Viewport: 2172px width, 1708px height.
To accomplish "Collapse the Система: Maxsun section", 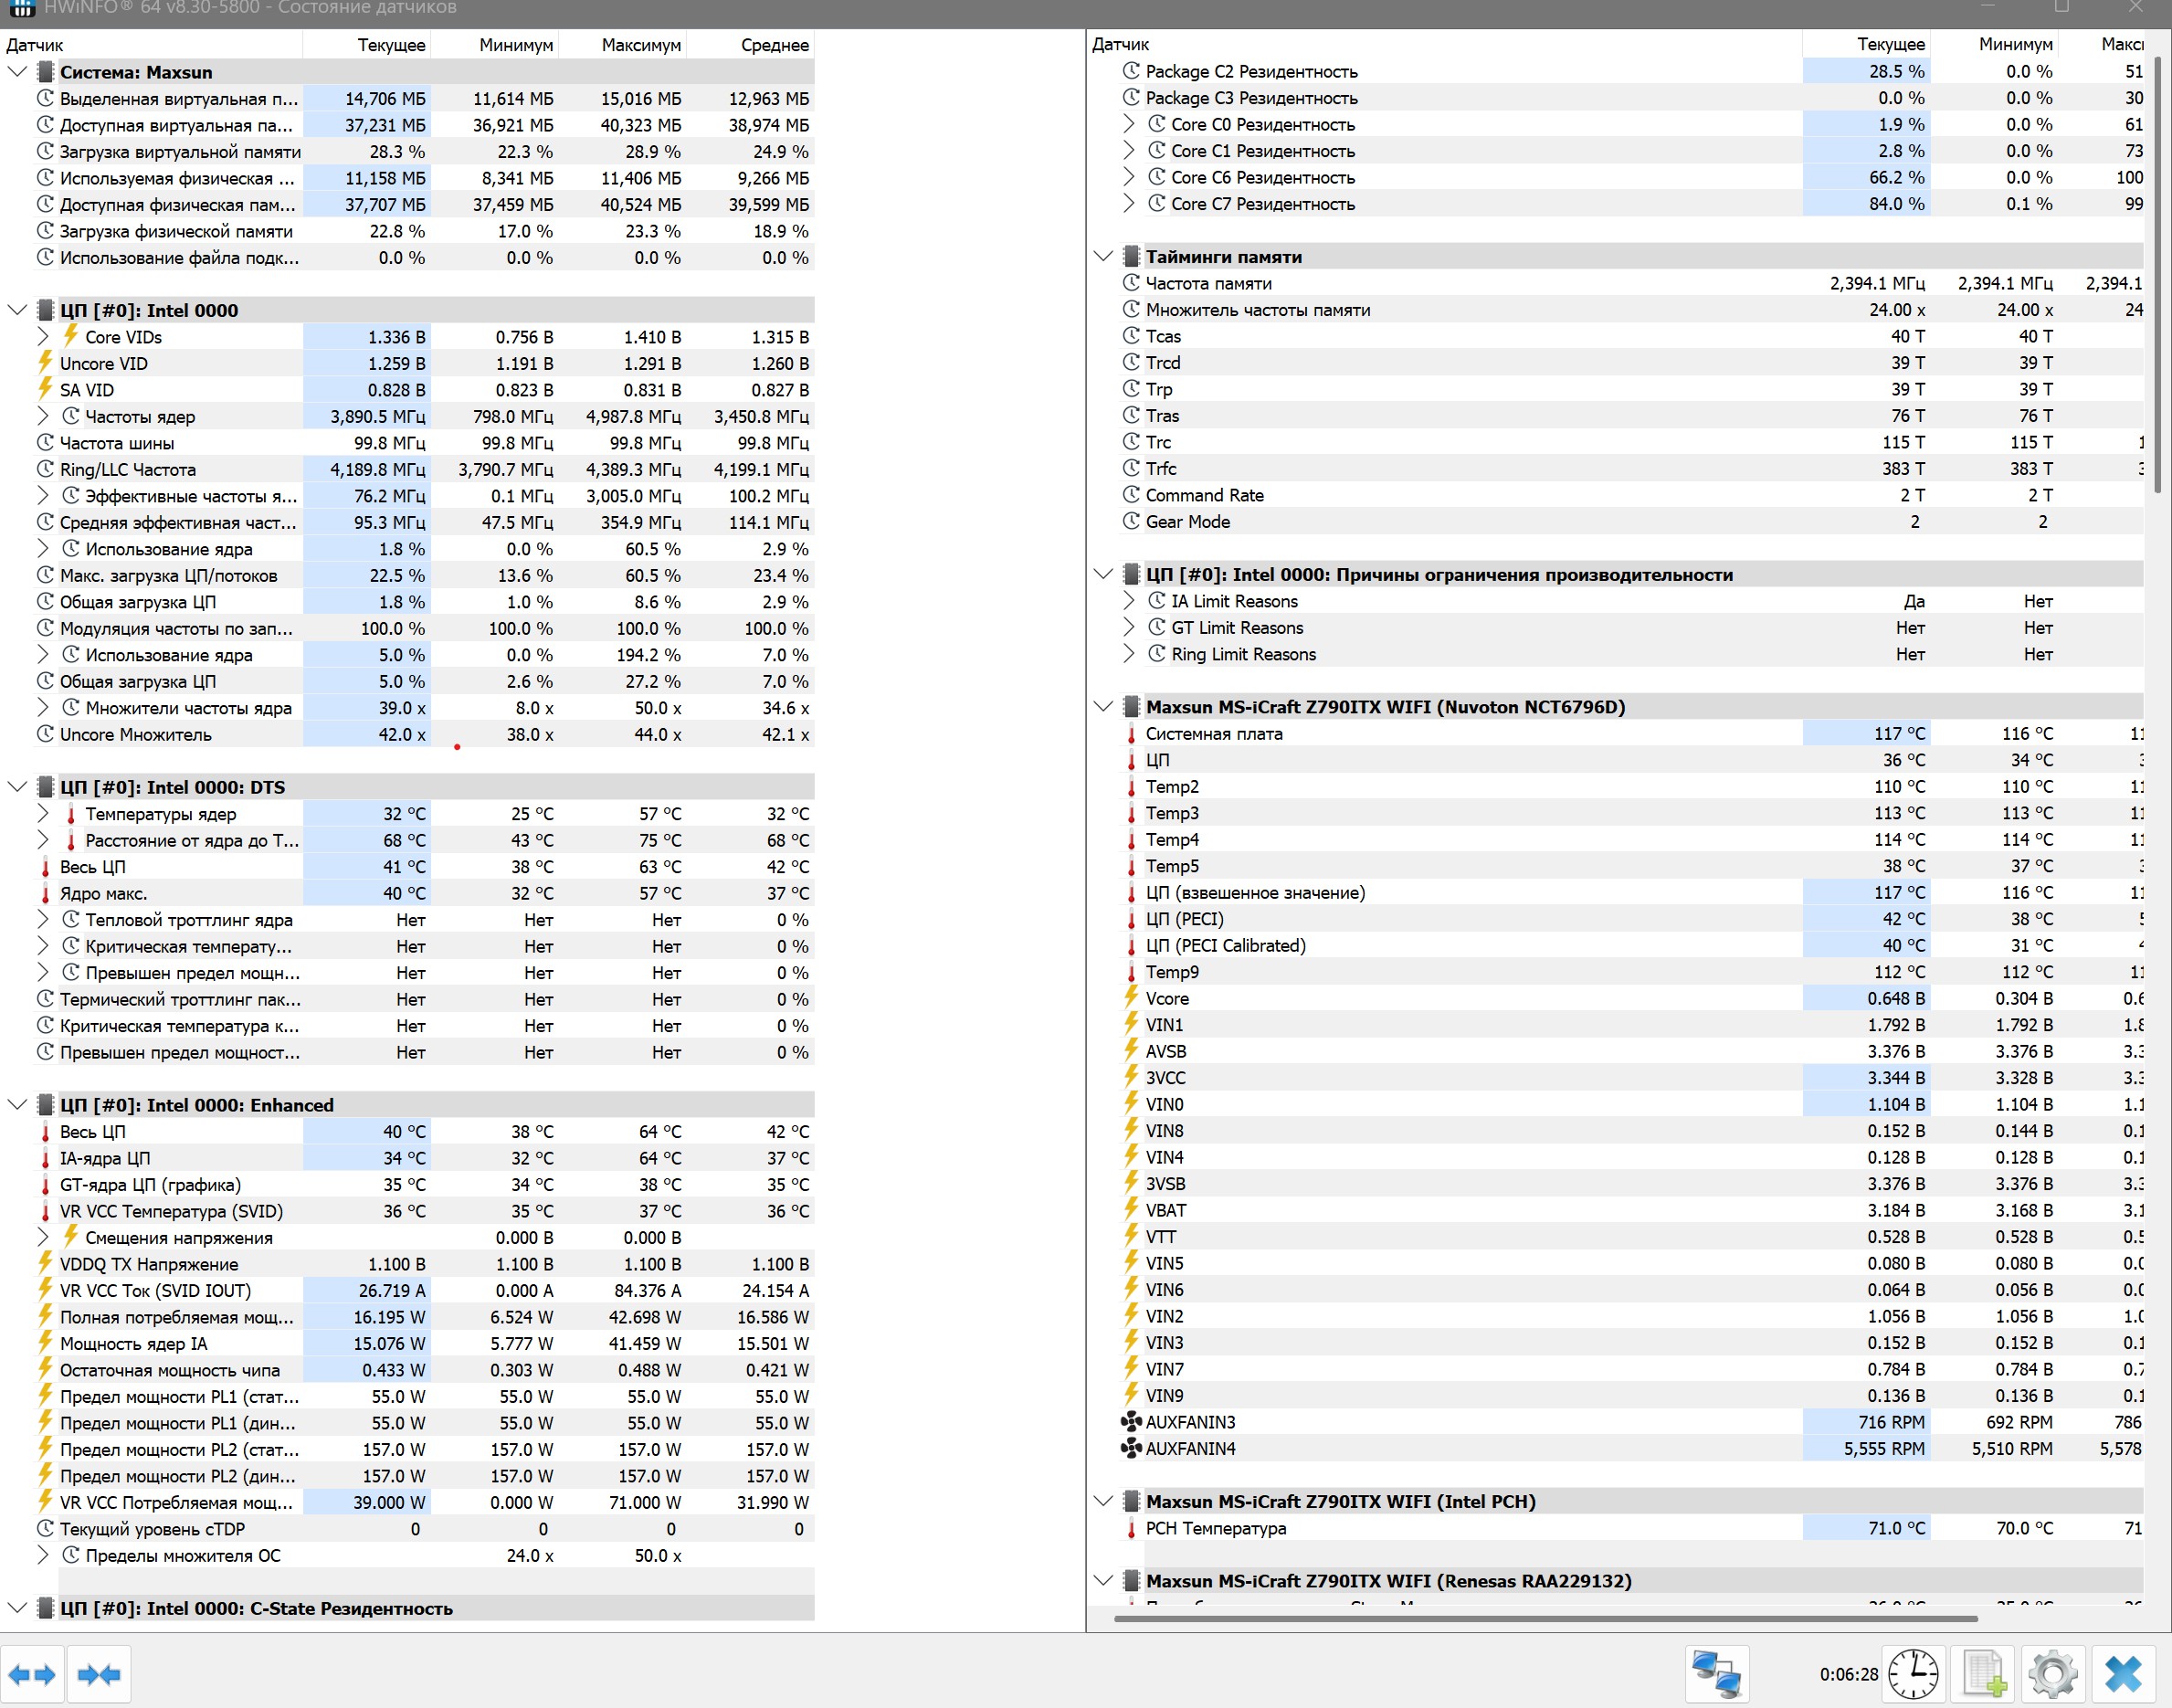I will (17, 72).
